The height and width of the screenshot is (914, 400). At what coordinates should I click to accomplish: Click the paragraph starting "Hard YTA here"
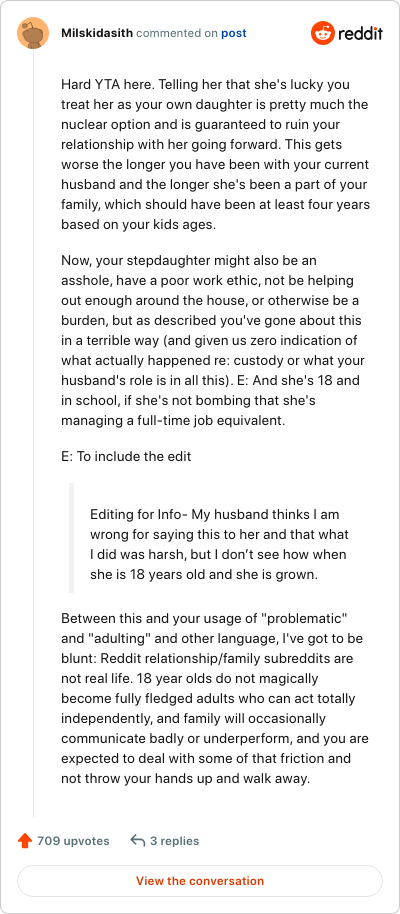coord(215,154)
